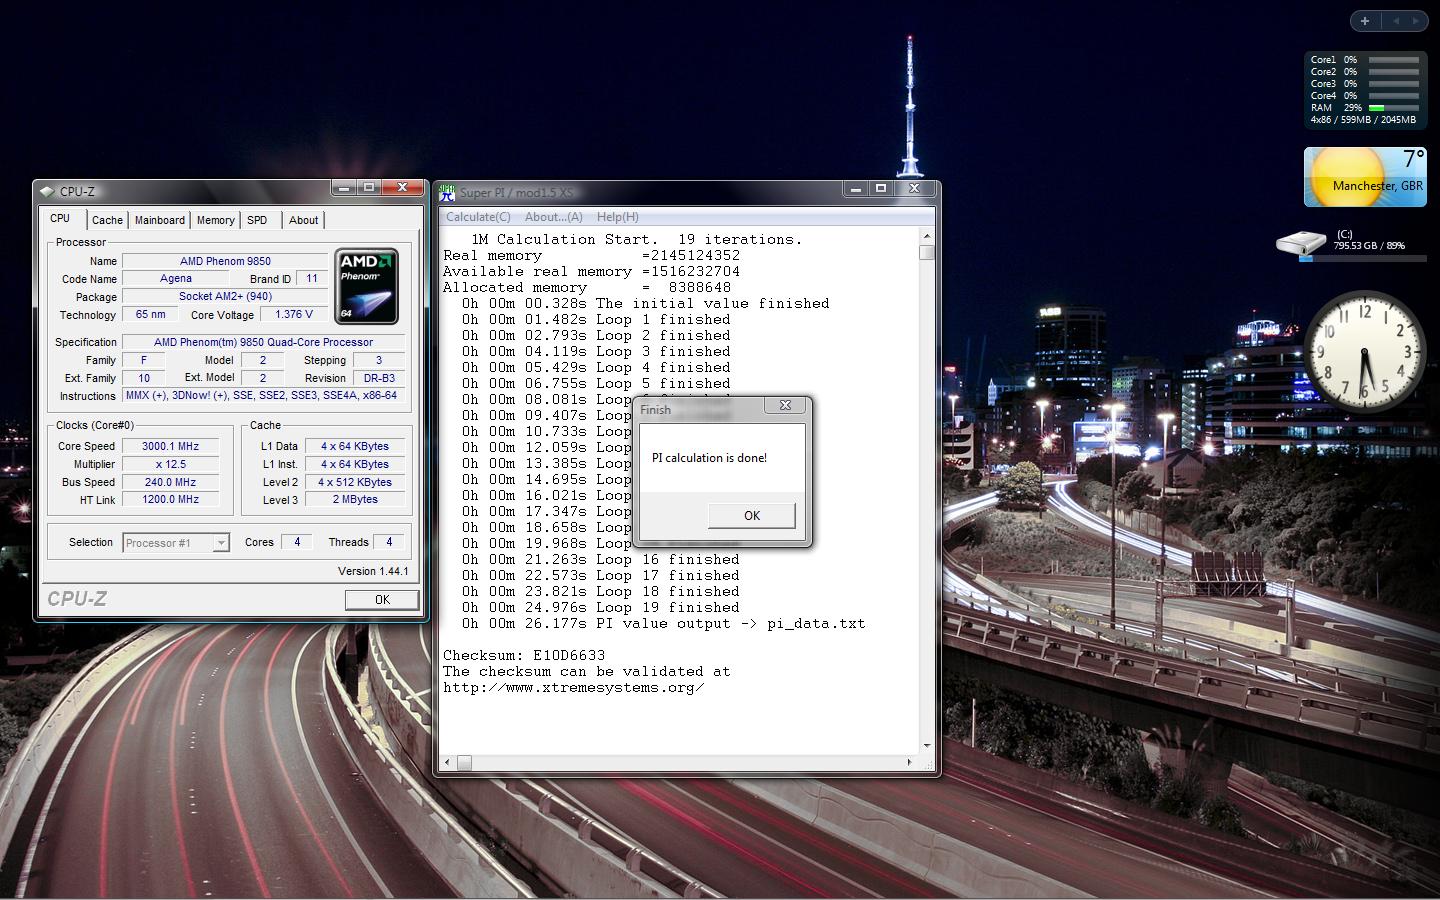Click the Checksum: E10D6633 line
This screenshot has height=900, width=1440.
pos(524,656)
